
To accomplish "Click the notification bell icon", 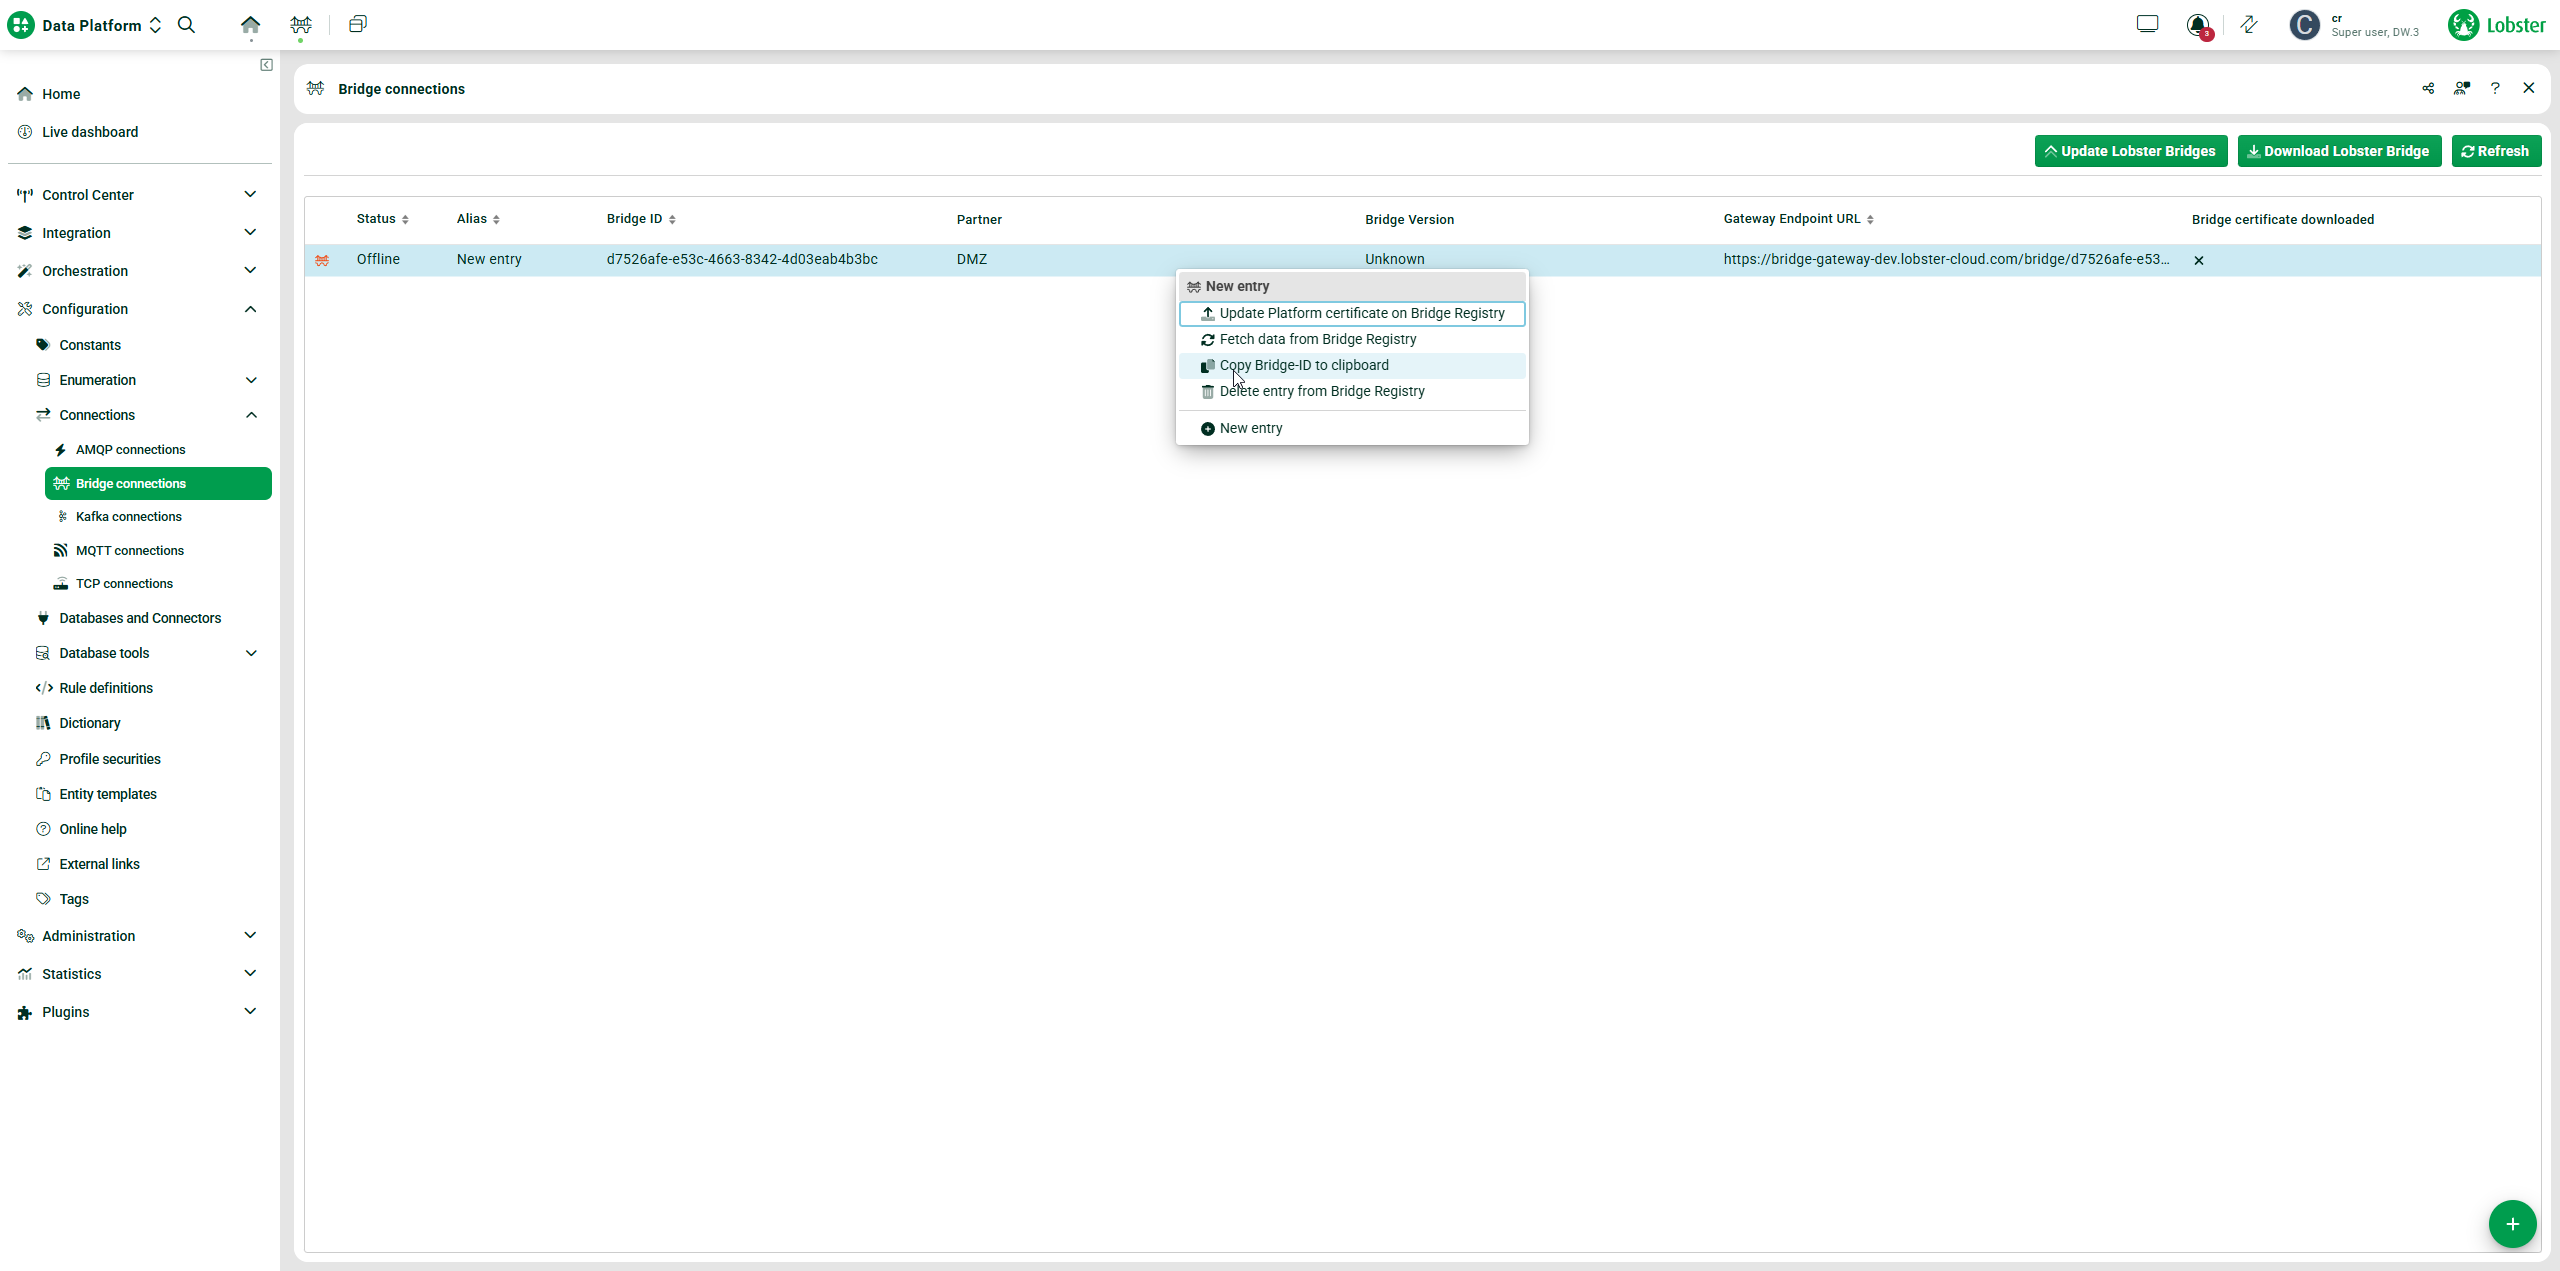I will [x=2197, y=25].
